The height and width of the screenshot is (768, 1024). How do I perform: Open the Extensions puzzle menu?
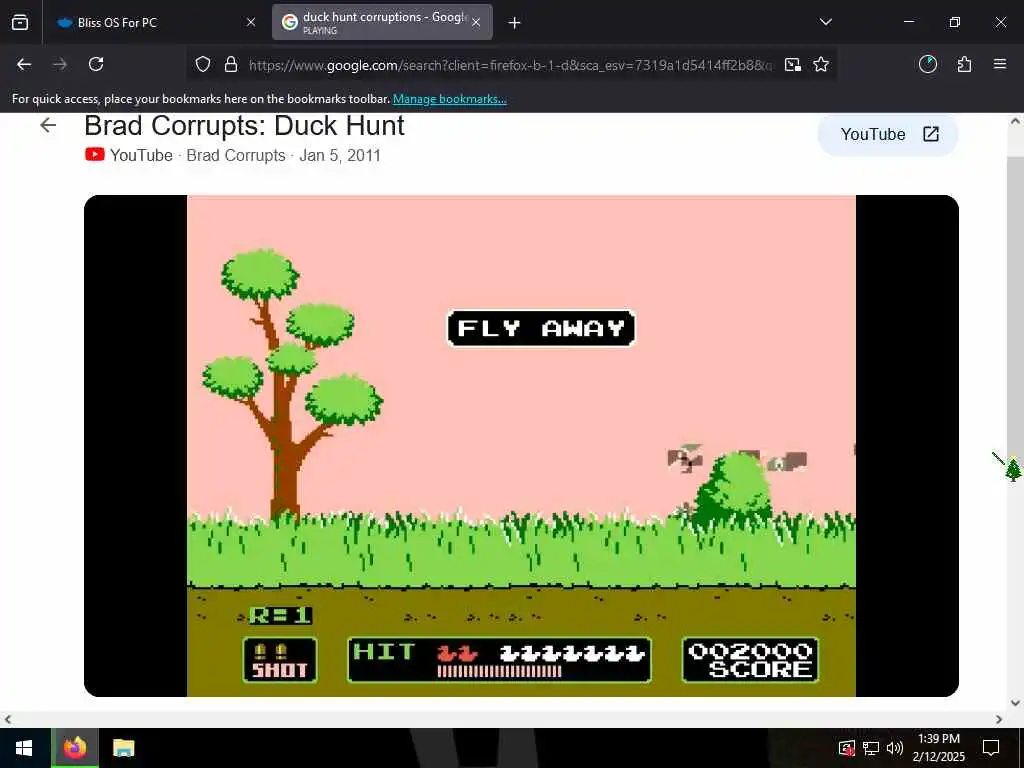(x=964, y=64)
